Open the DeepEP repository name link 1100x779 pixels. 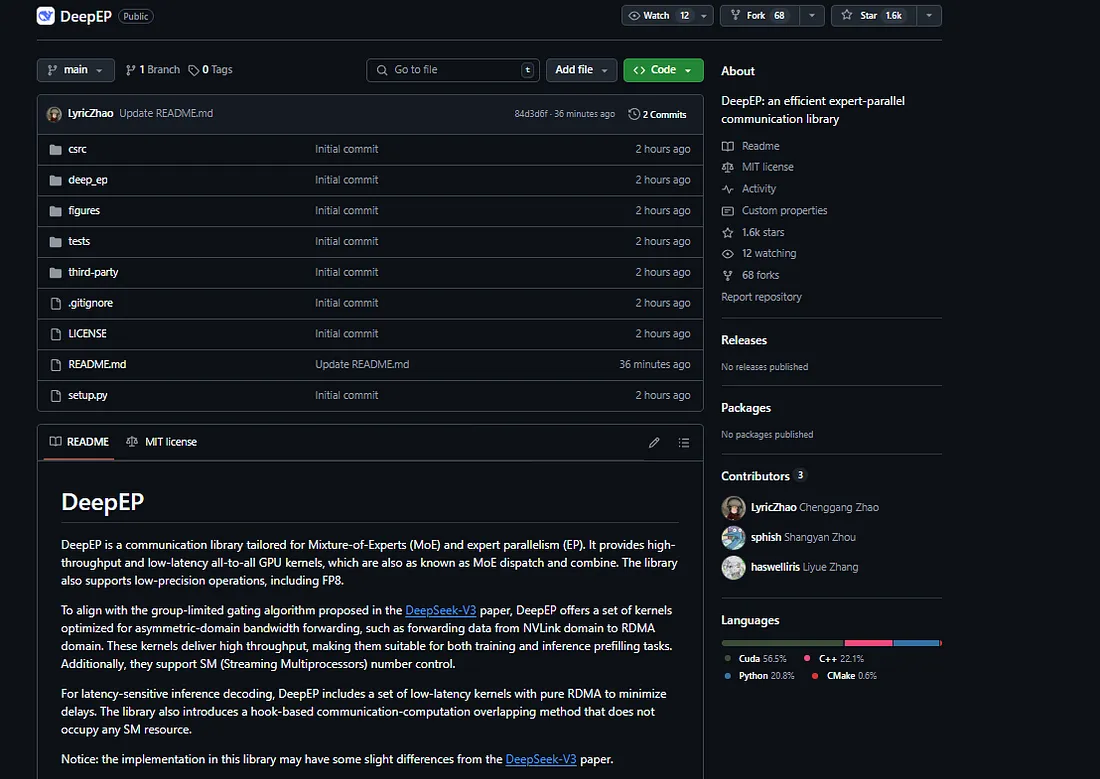(x=86, y=17)
